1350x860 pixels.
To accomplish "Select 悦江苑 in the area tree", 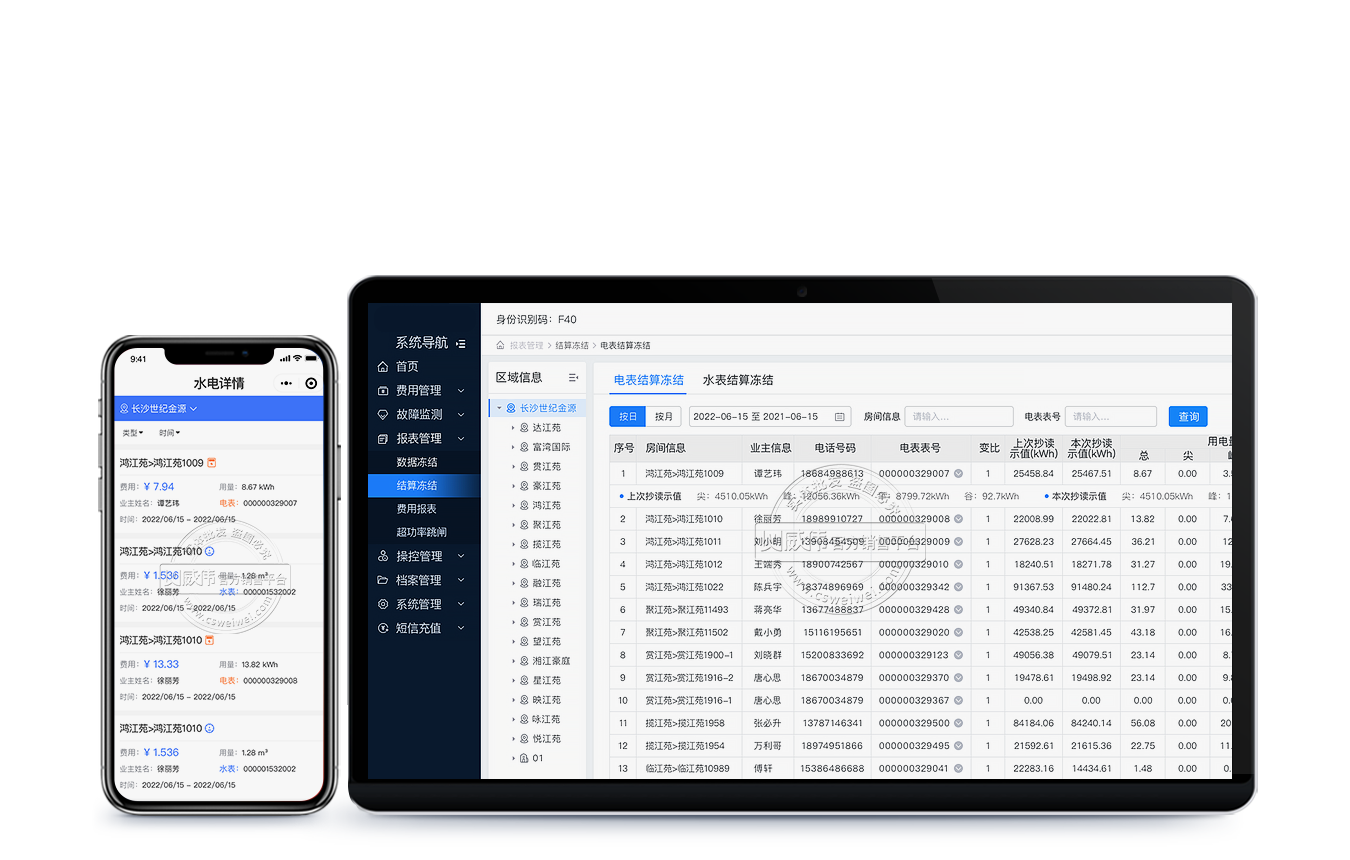I will (546, 739).
